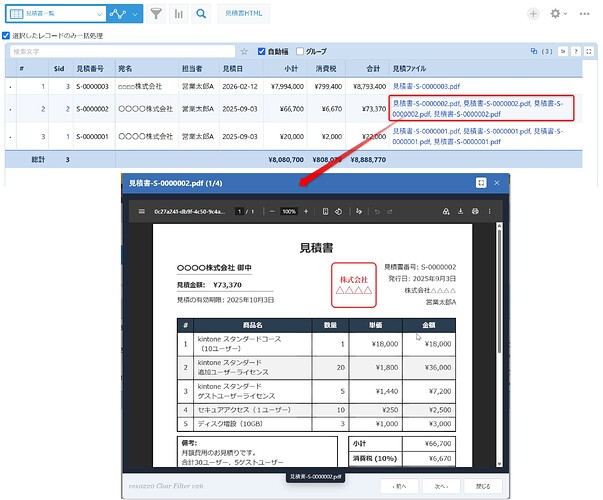
Task: Select the PDF draw annotation tool
Action: tap(359, 212)
